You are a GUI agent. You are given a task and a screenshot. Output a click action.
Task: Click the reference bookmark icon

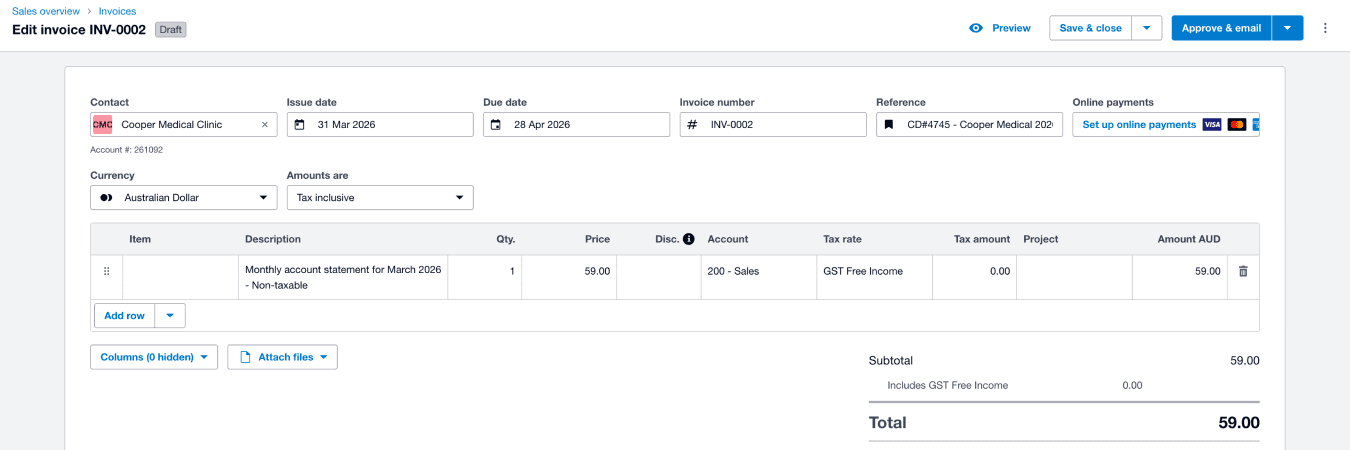click(x=888, y=125)
